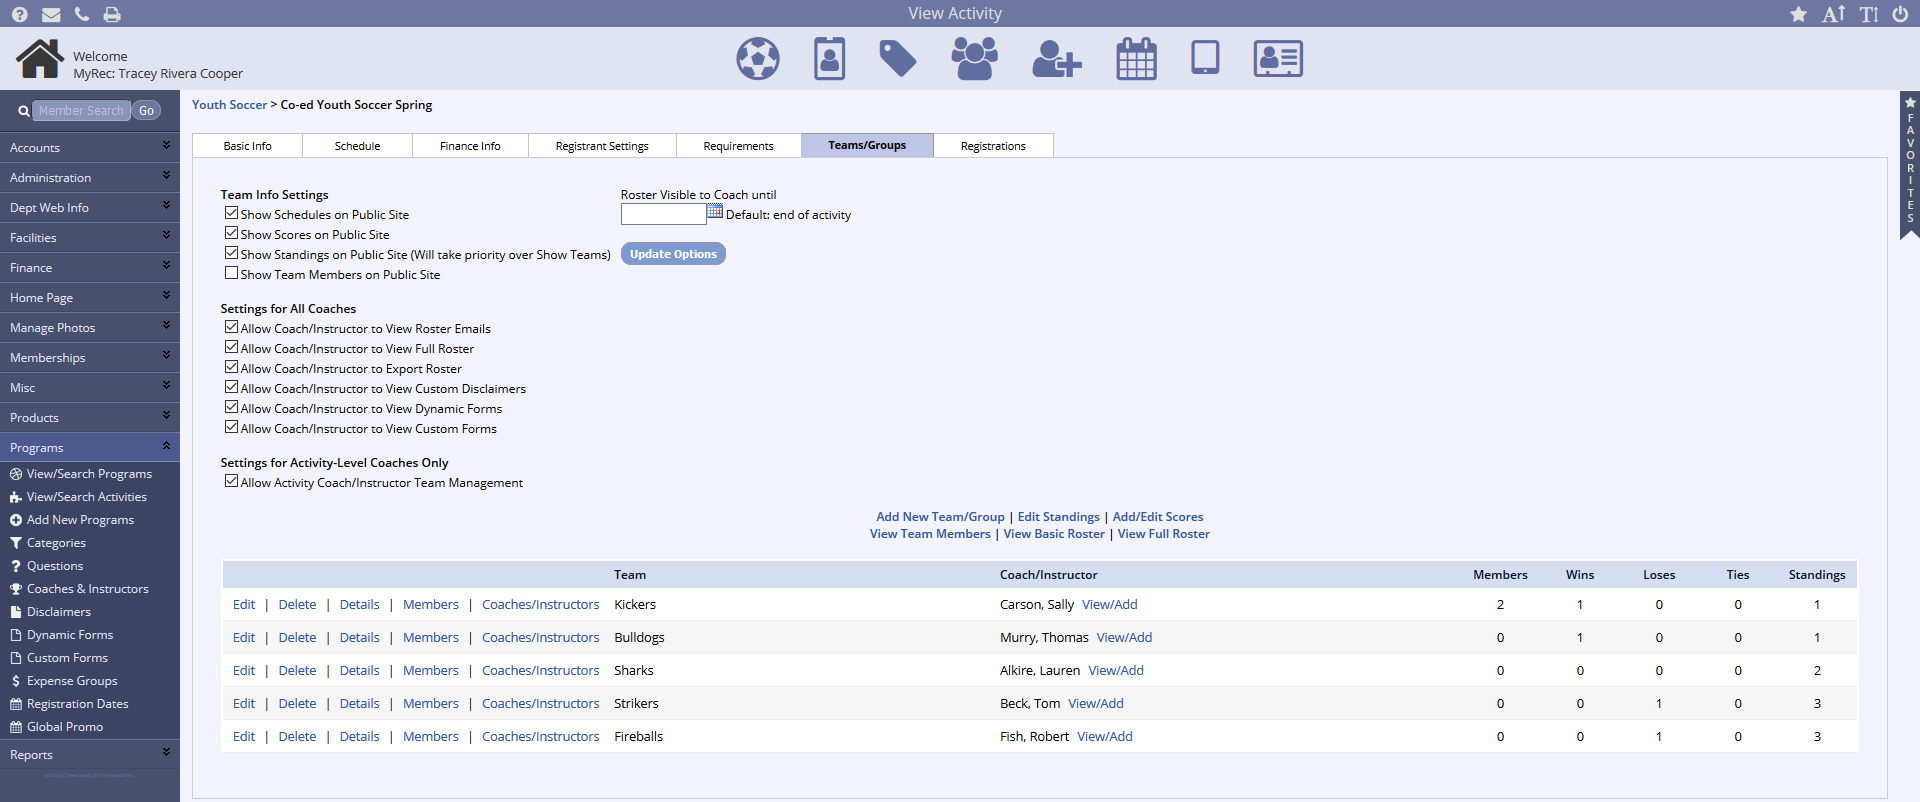Click the phone icon in top bar
Image resolution: width=1920 pixels, height=802 pixels.
(82, 14)
